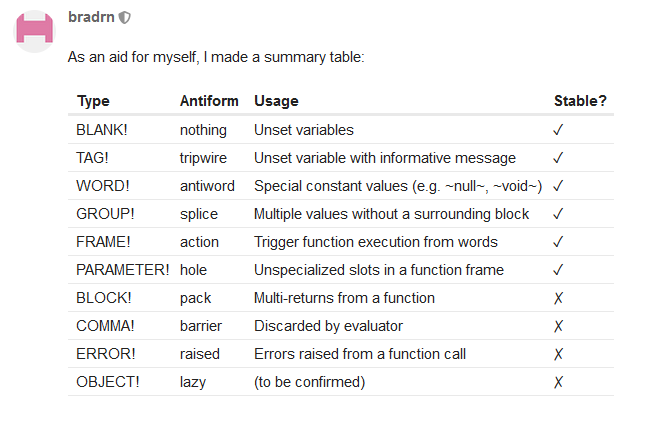Click the tripwire antiform cell
Screen dimensions: 650x422
[203, 158]
